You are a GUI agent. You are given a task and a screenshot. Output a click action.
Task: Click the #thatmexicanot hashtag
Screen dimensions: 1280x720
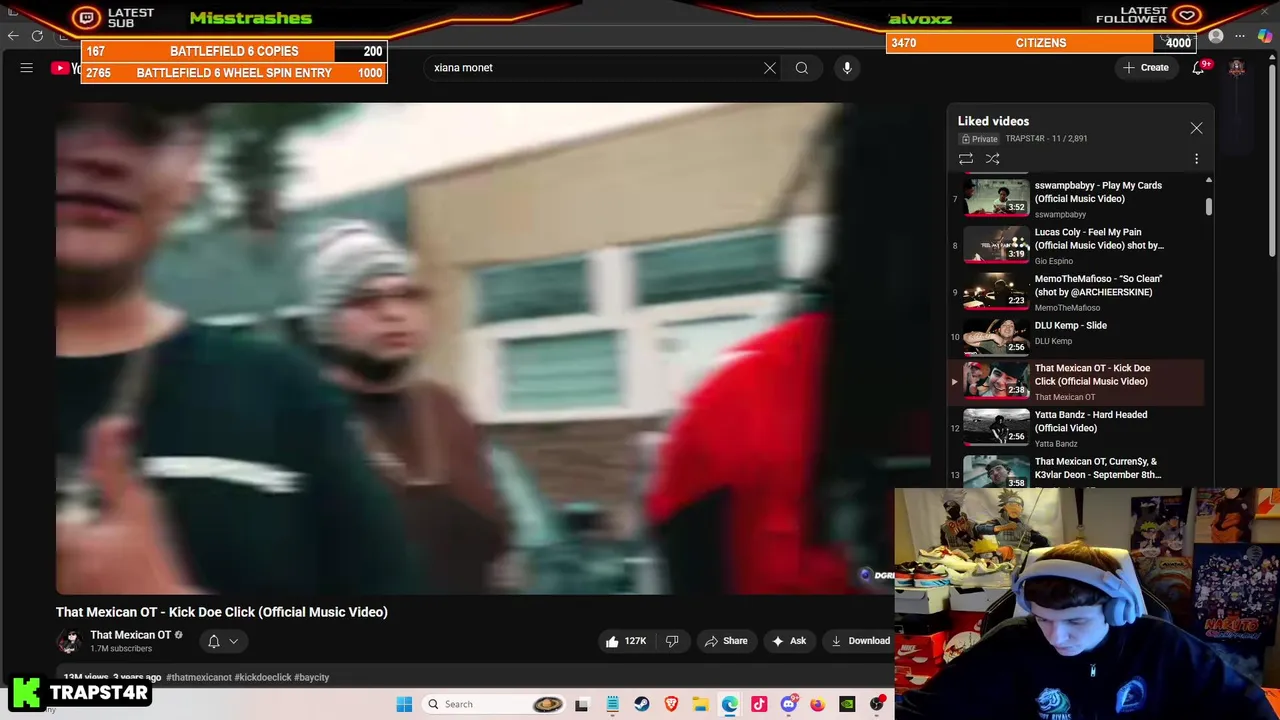[198, 677]
